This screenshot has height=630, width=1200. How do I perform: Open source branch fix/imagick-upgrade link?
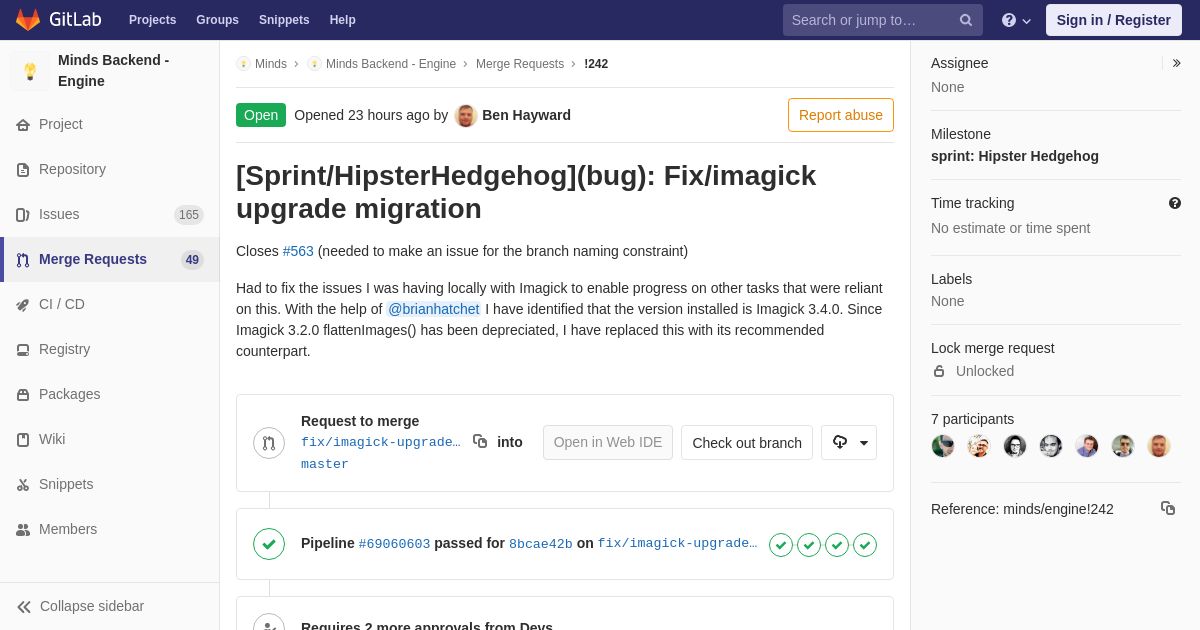click(x=381, y=442)
